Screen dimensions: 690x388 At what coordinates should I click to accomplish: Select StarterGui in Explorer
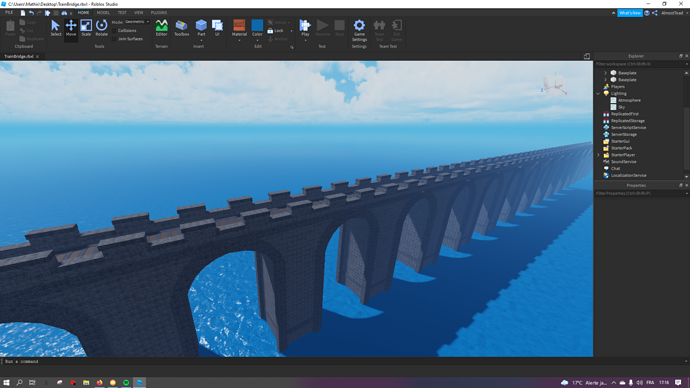tap(620, 141)
